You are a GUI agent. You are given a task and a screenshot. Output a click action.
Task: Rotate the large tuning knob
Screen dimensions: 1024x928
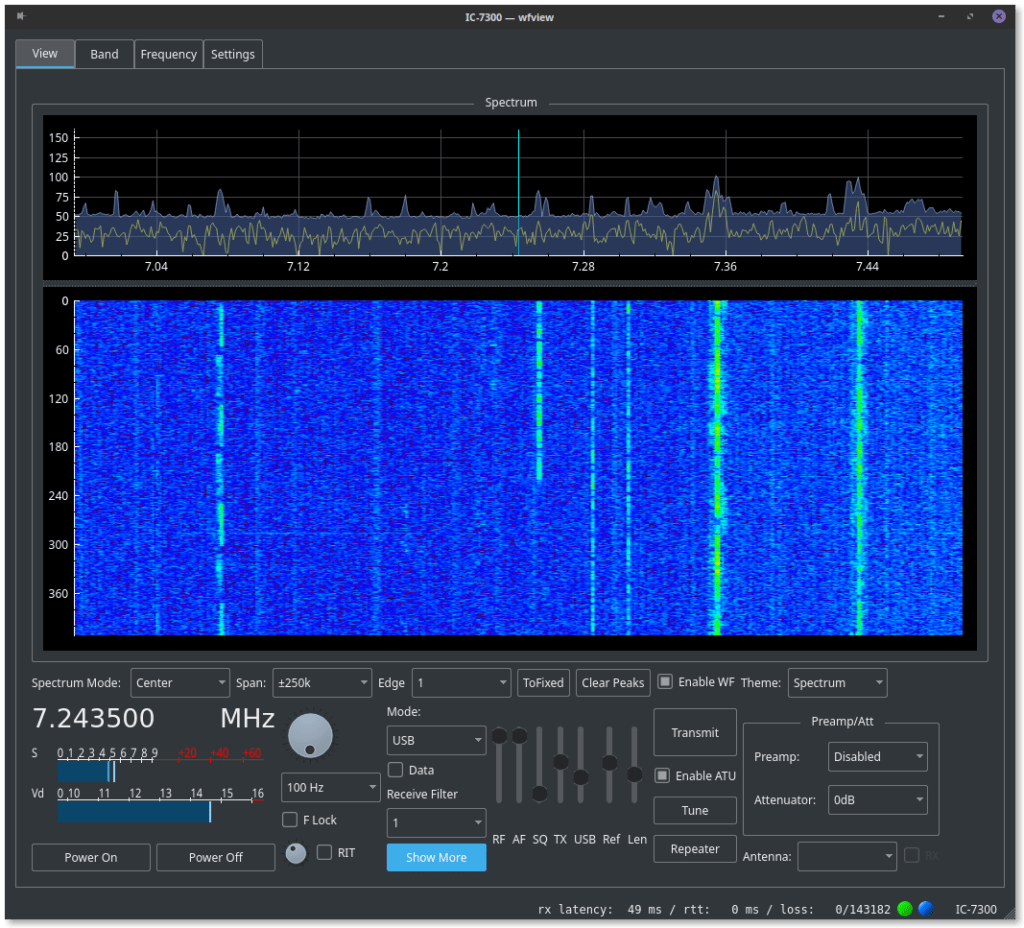coord(310,735)
